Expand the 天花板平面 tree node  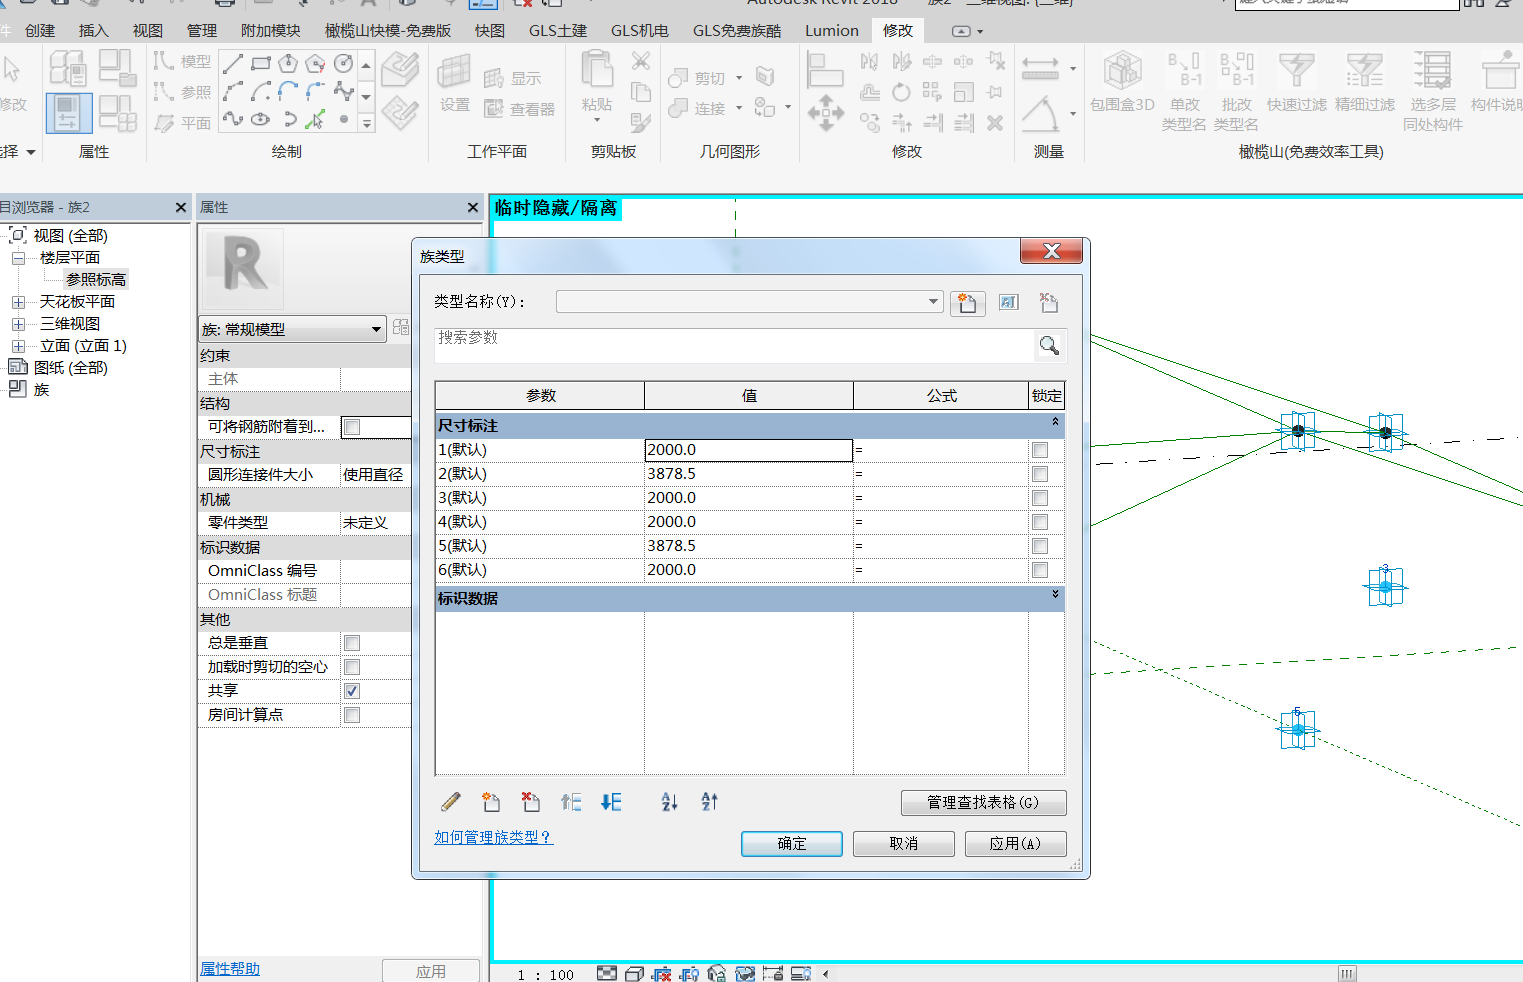(18, 302)
